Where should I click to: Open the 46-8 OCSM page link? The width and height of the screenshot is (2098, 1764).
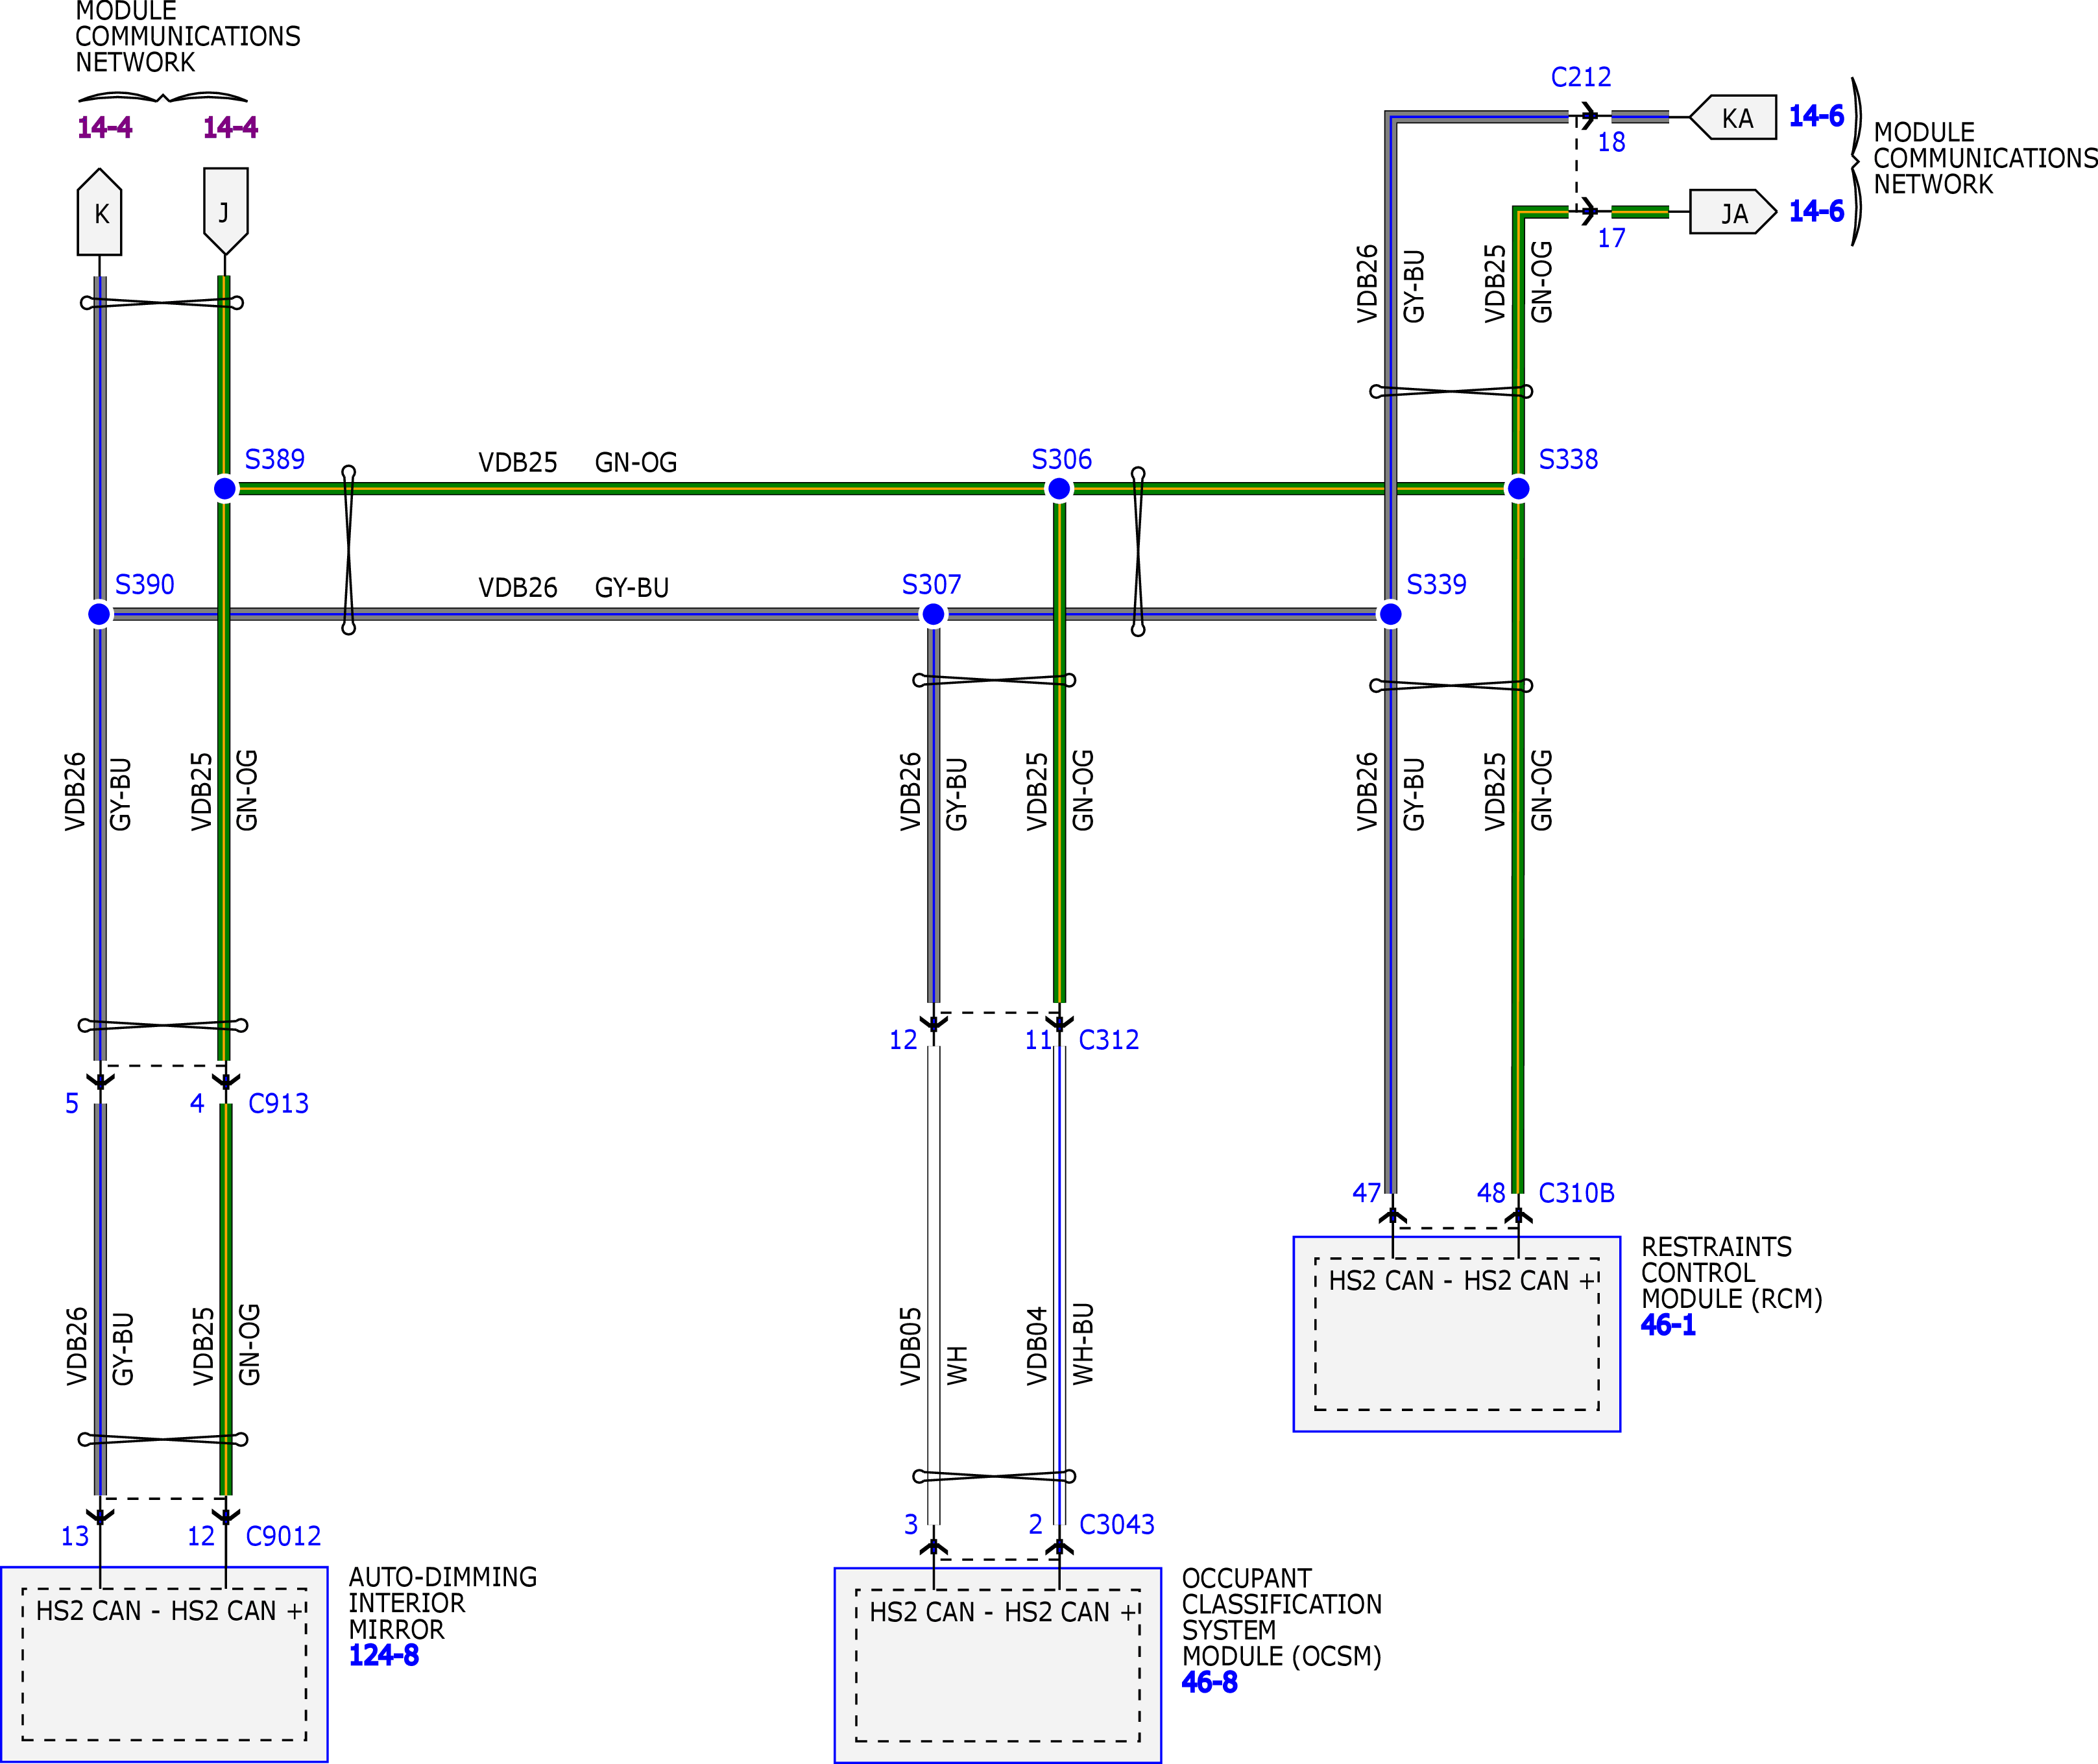click(1209, 1683)
